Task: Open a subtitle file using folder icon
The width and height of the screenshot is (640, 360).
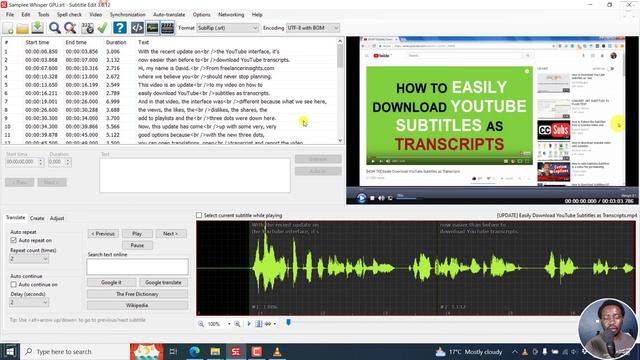Action: click(x=22, y=28)
